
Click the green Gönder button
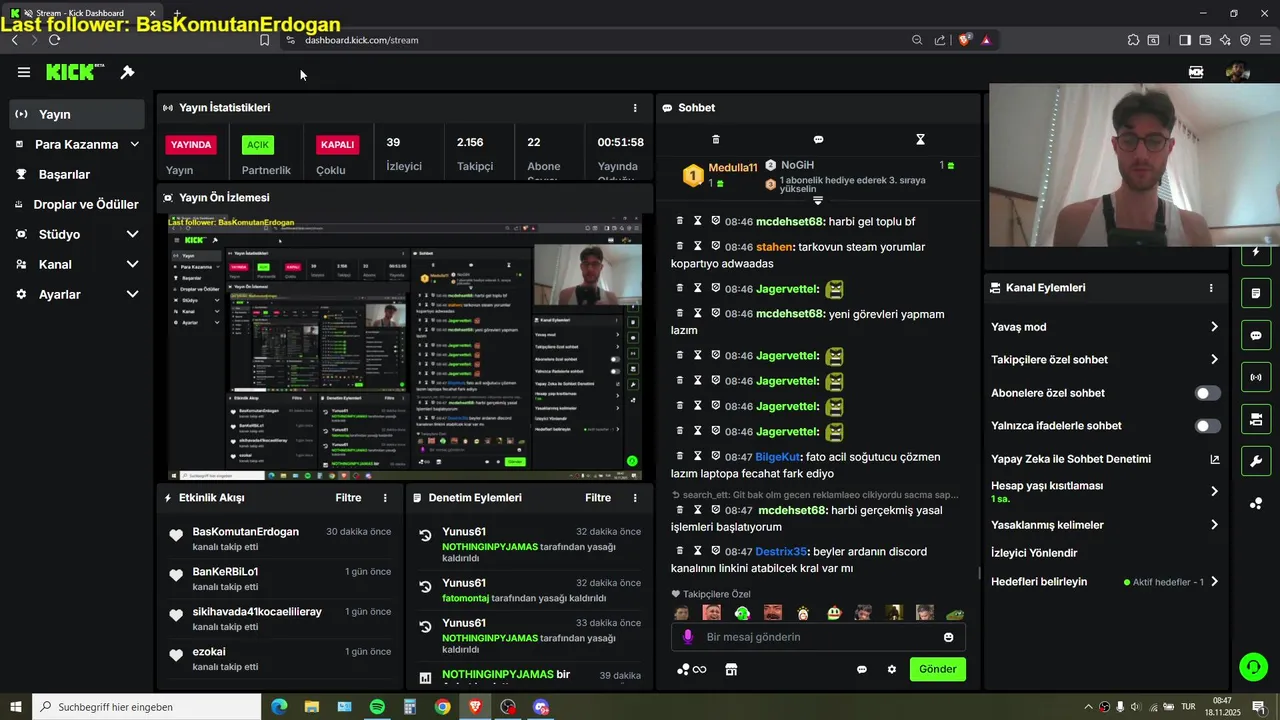[938, 669]
